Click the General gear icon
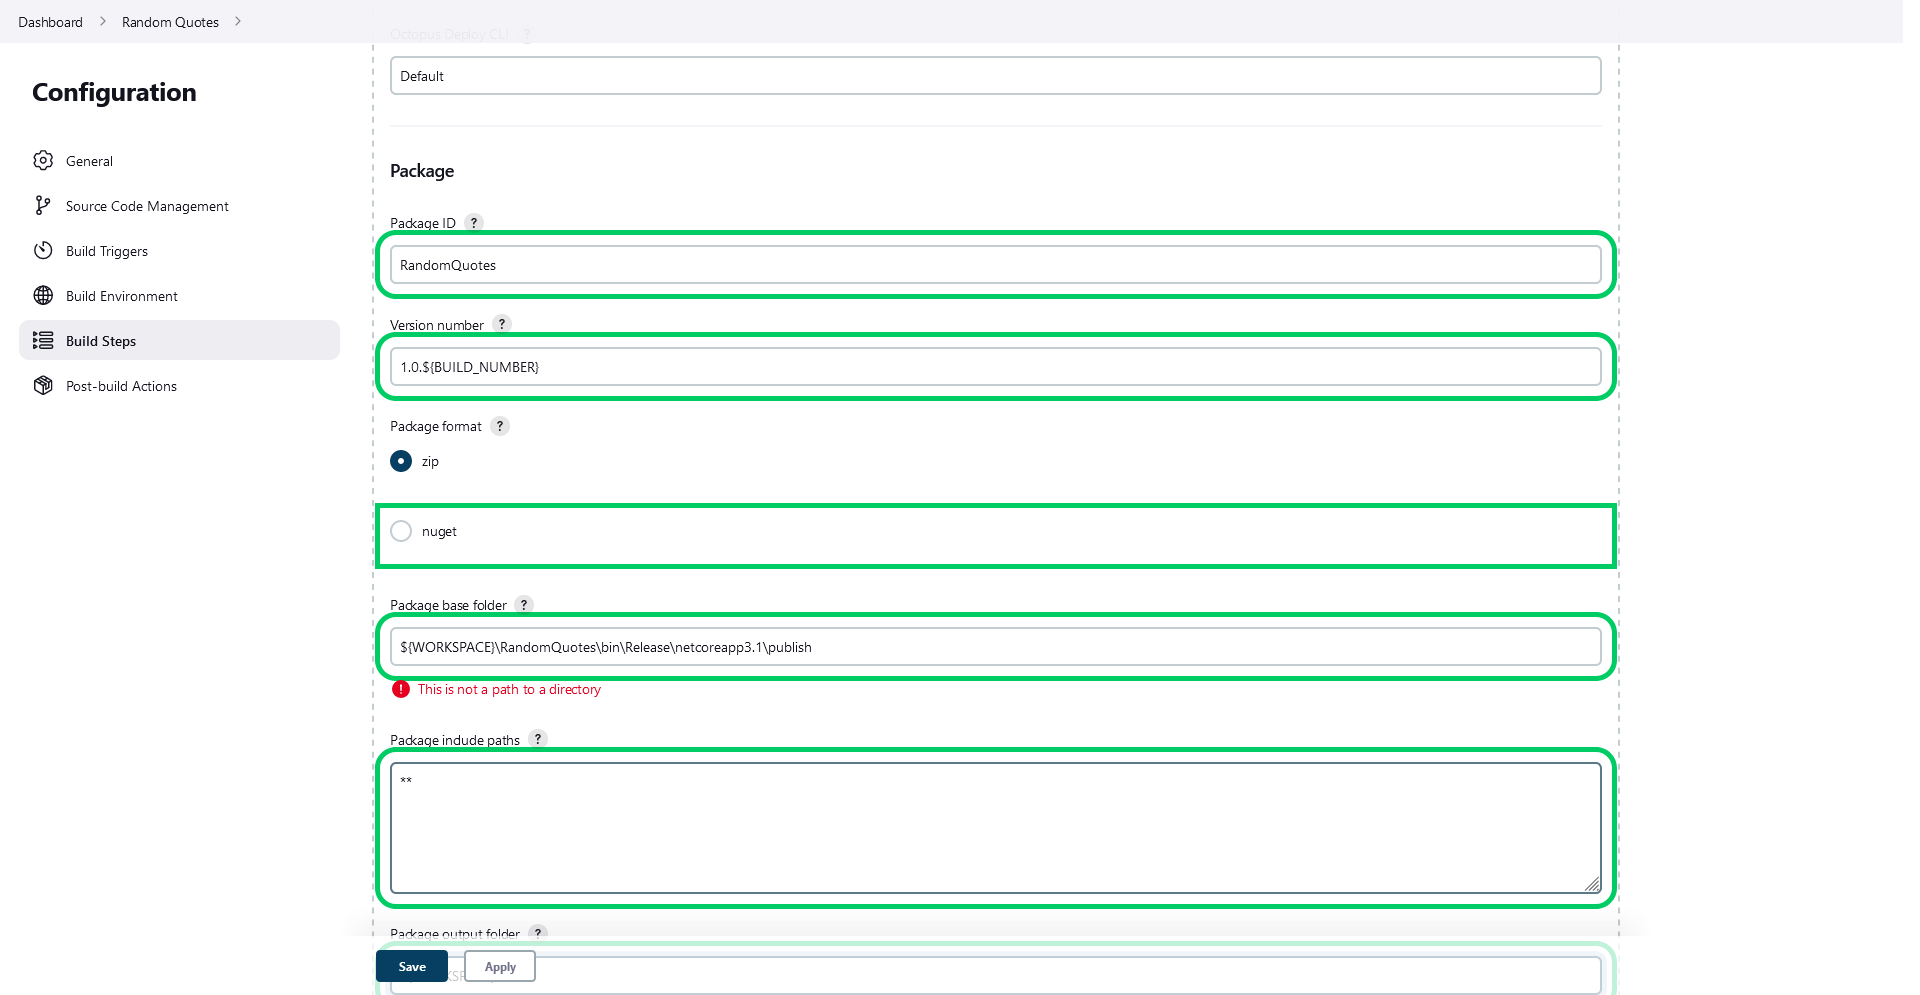 coord(43,161)
